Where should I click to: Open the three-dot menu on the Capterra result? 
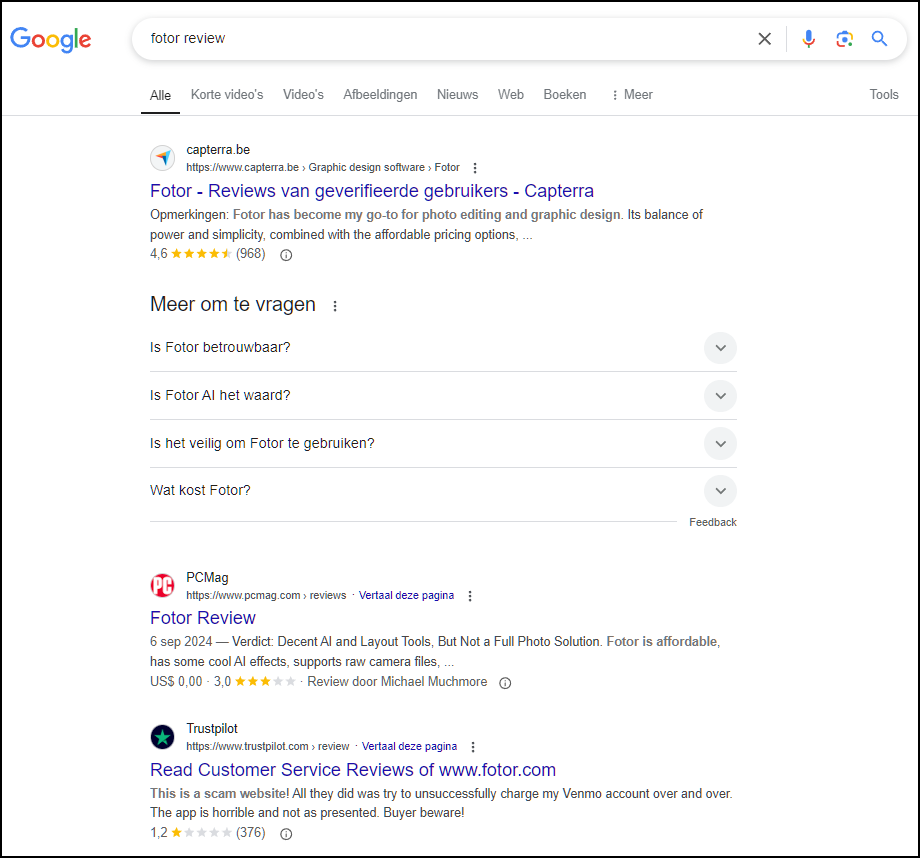pyautogui.click(x=475, y=167)
